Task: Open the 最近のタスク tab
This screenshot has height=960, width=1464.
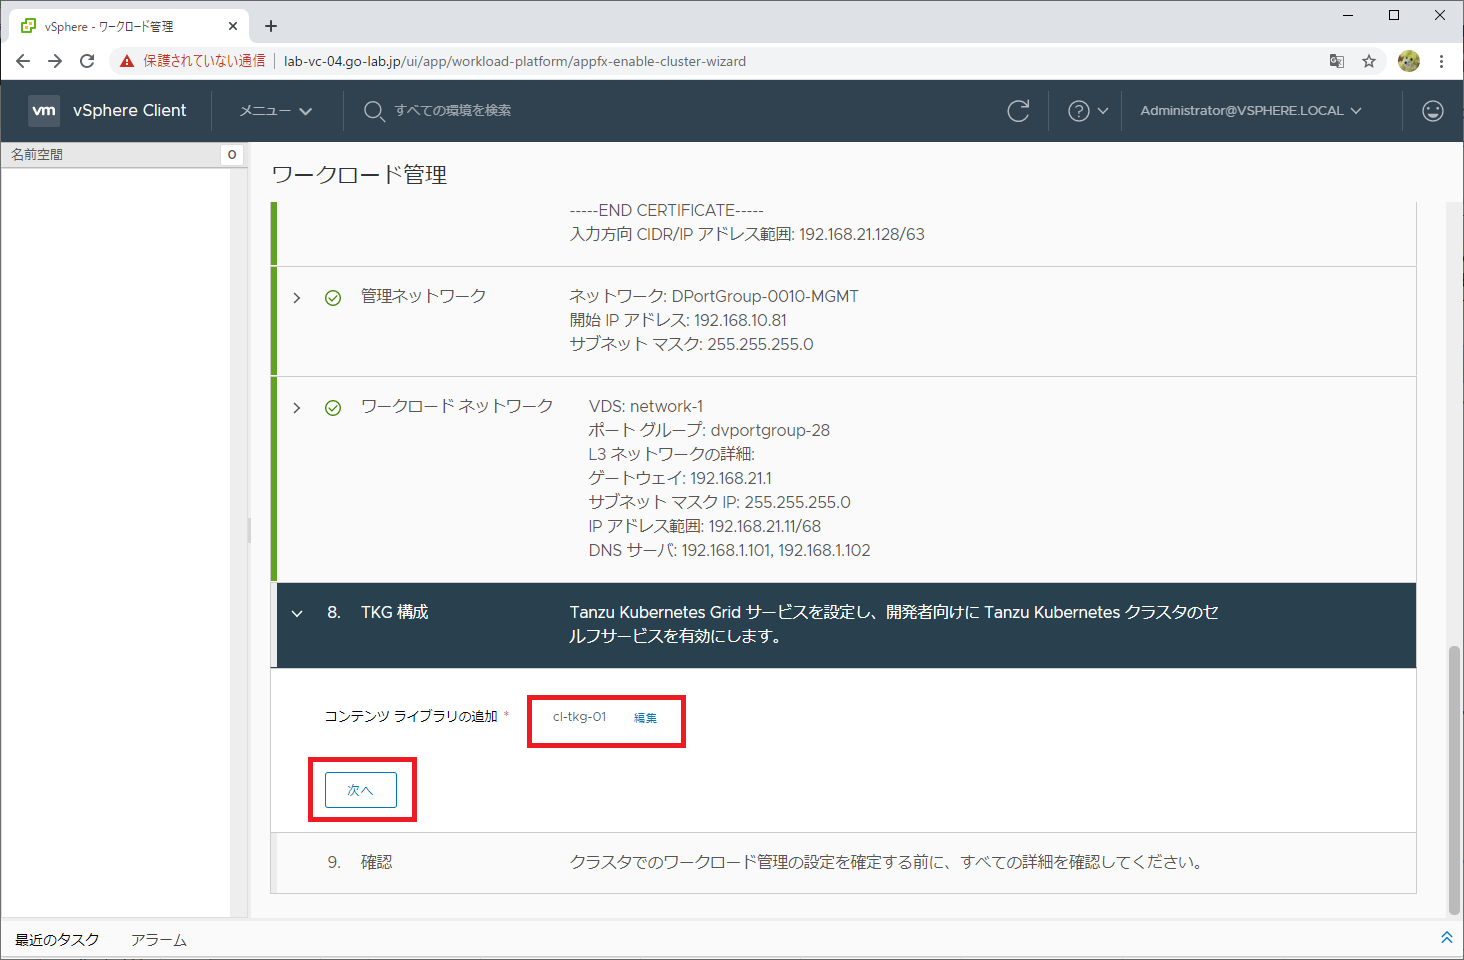Action: 57,940
